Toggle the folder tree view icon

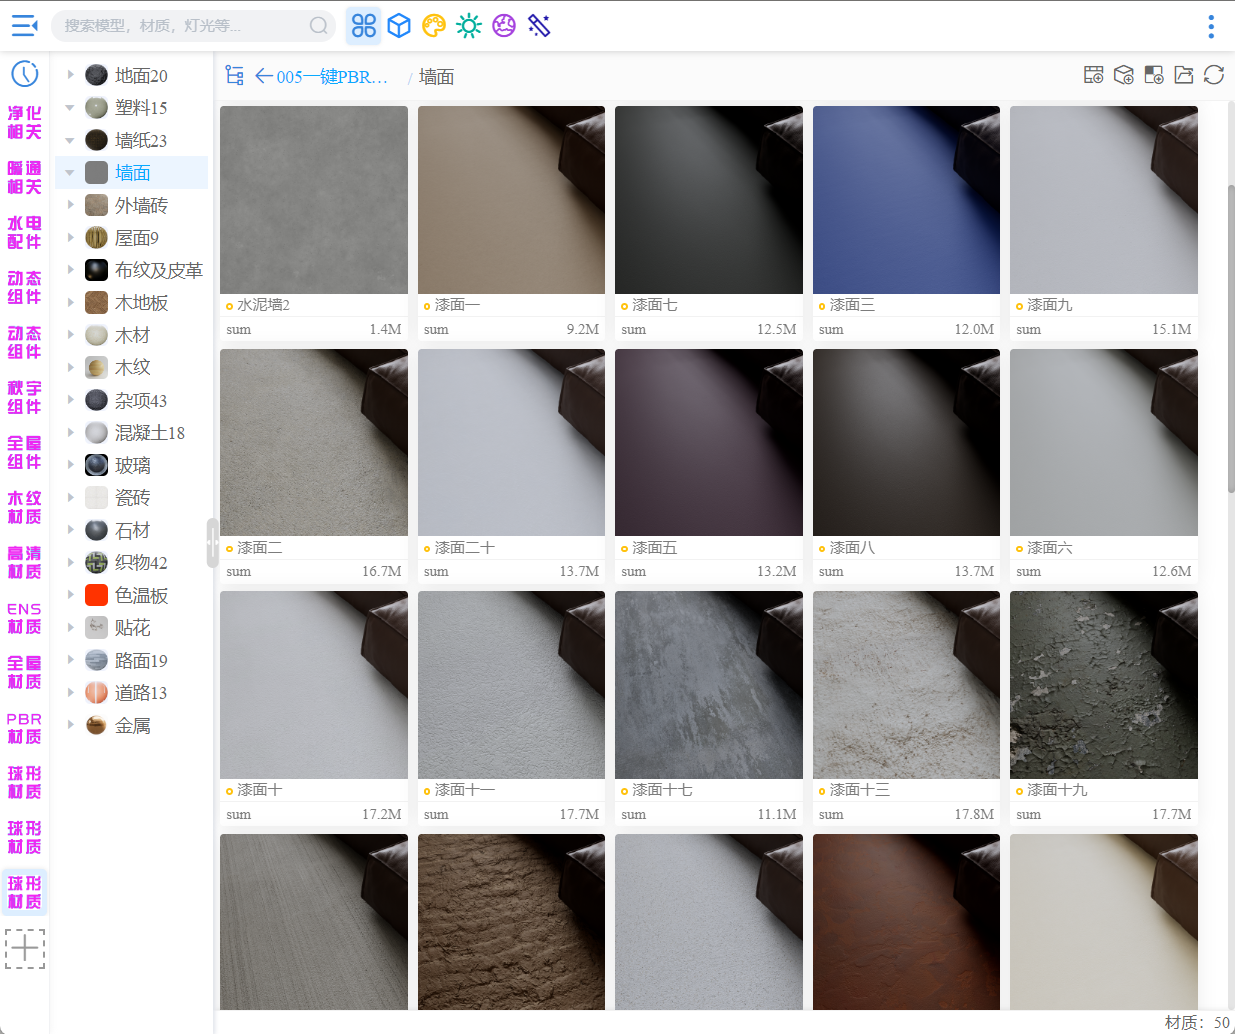point(235,76)
